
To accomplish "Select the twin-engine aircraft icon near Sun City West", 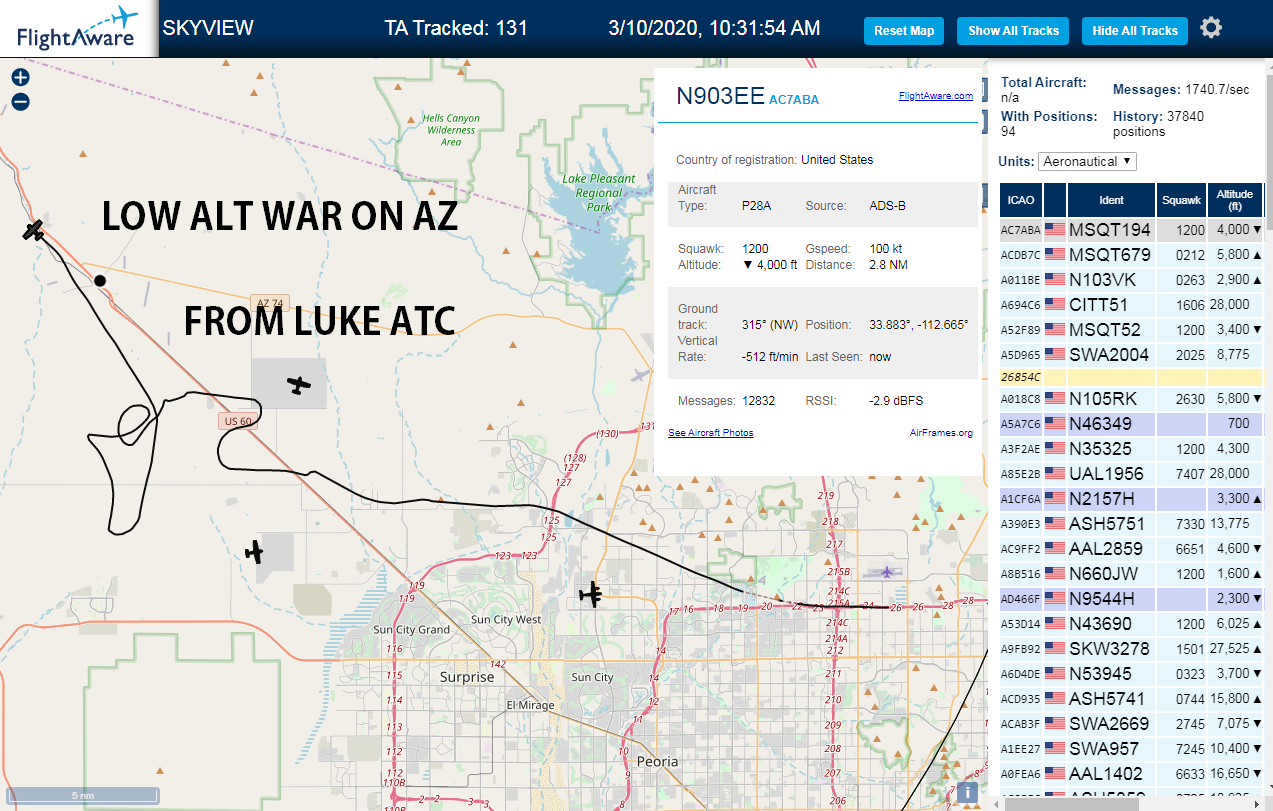I will click(591, 594).
